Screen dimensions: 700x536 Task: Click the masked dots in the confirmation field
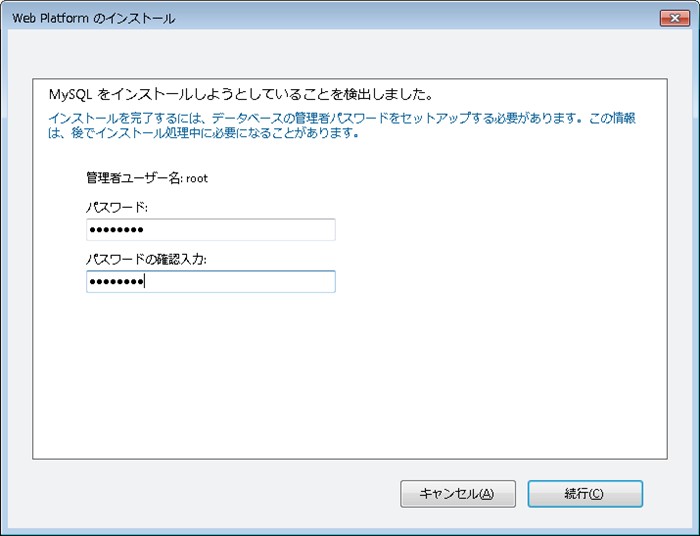(x=116, y=283)
